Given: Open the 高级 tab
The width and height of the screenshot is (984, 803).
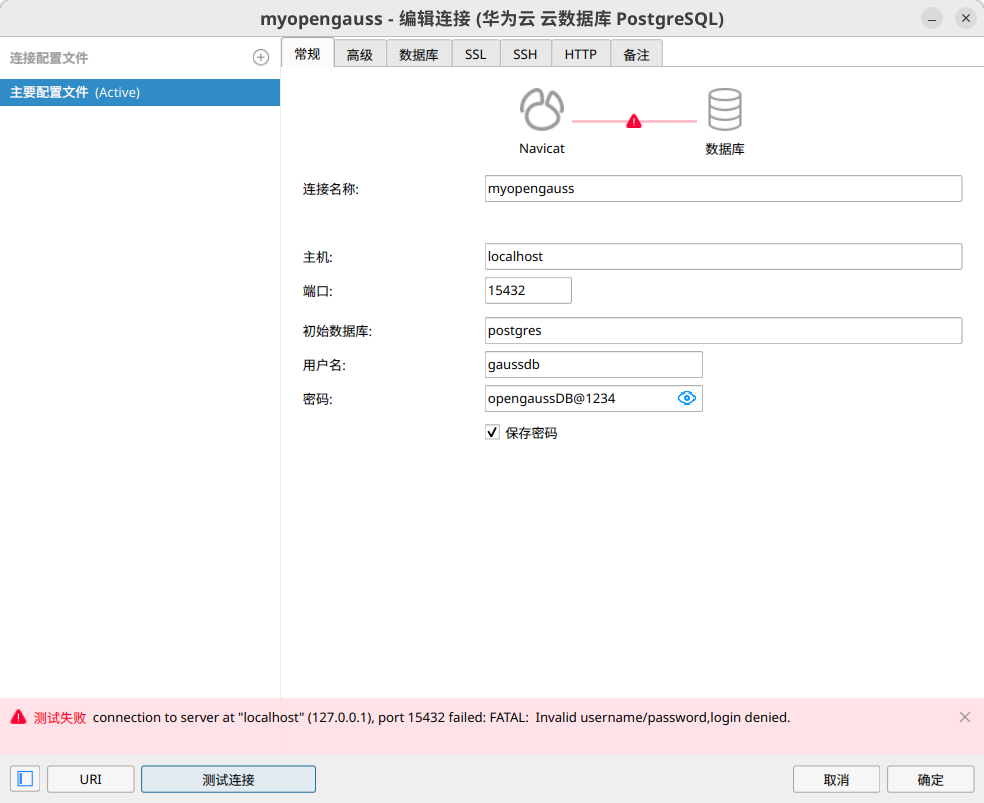Looking at the screenshot, I should pos(360,55).
